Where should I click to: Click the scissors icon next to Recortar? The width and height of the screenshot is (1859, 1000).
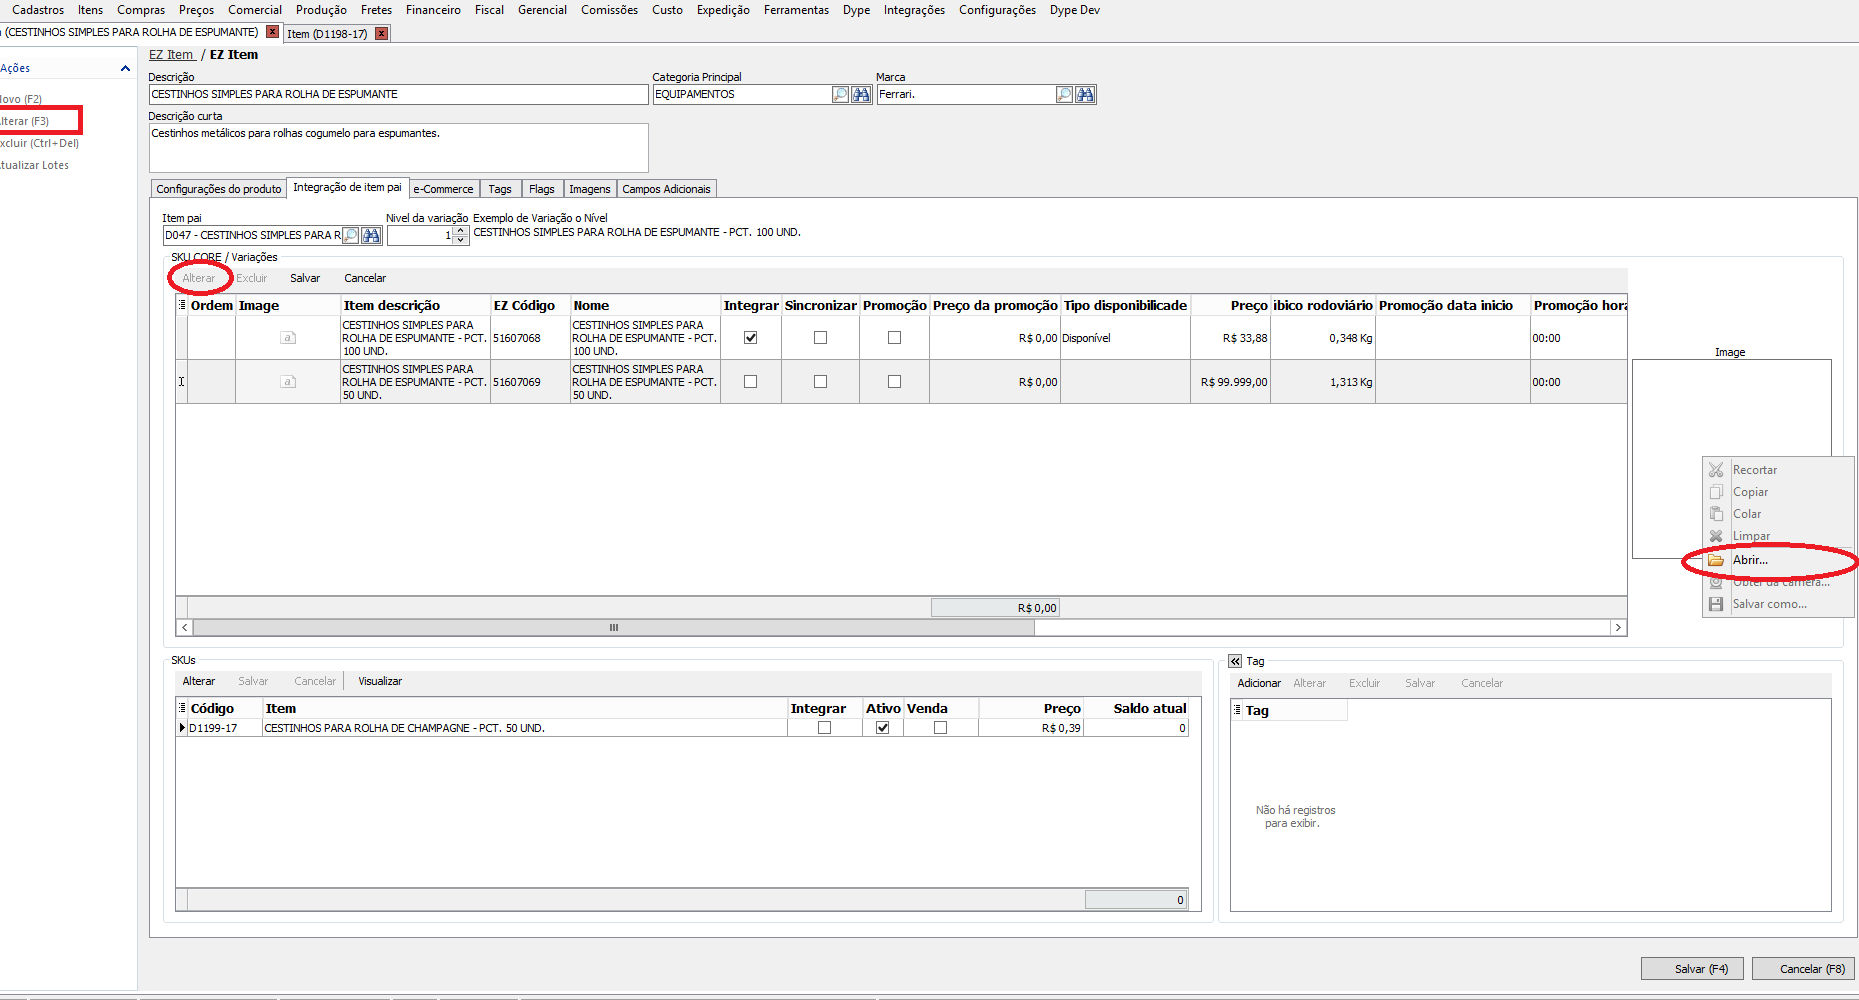click(1716, 470)
